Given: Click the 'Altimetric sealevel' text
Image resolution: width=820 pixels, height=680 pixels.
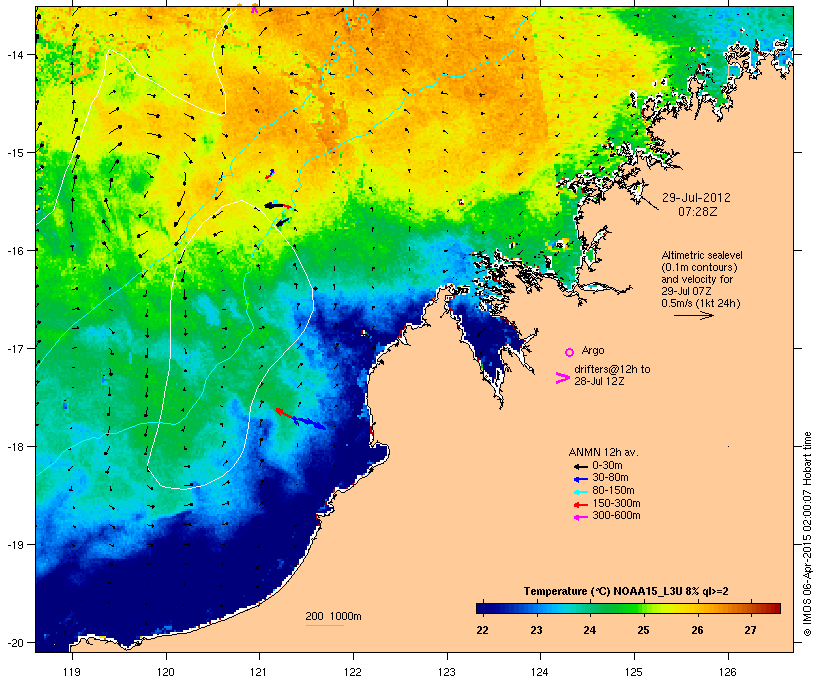Looking at the screenshot, I should click(x=702, y=255).
